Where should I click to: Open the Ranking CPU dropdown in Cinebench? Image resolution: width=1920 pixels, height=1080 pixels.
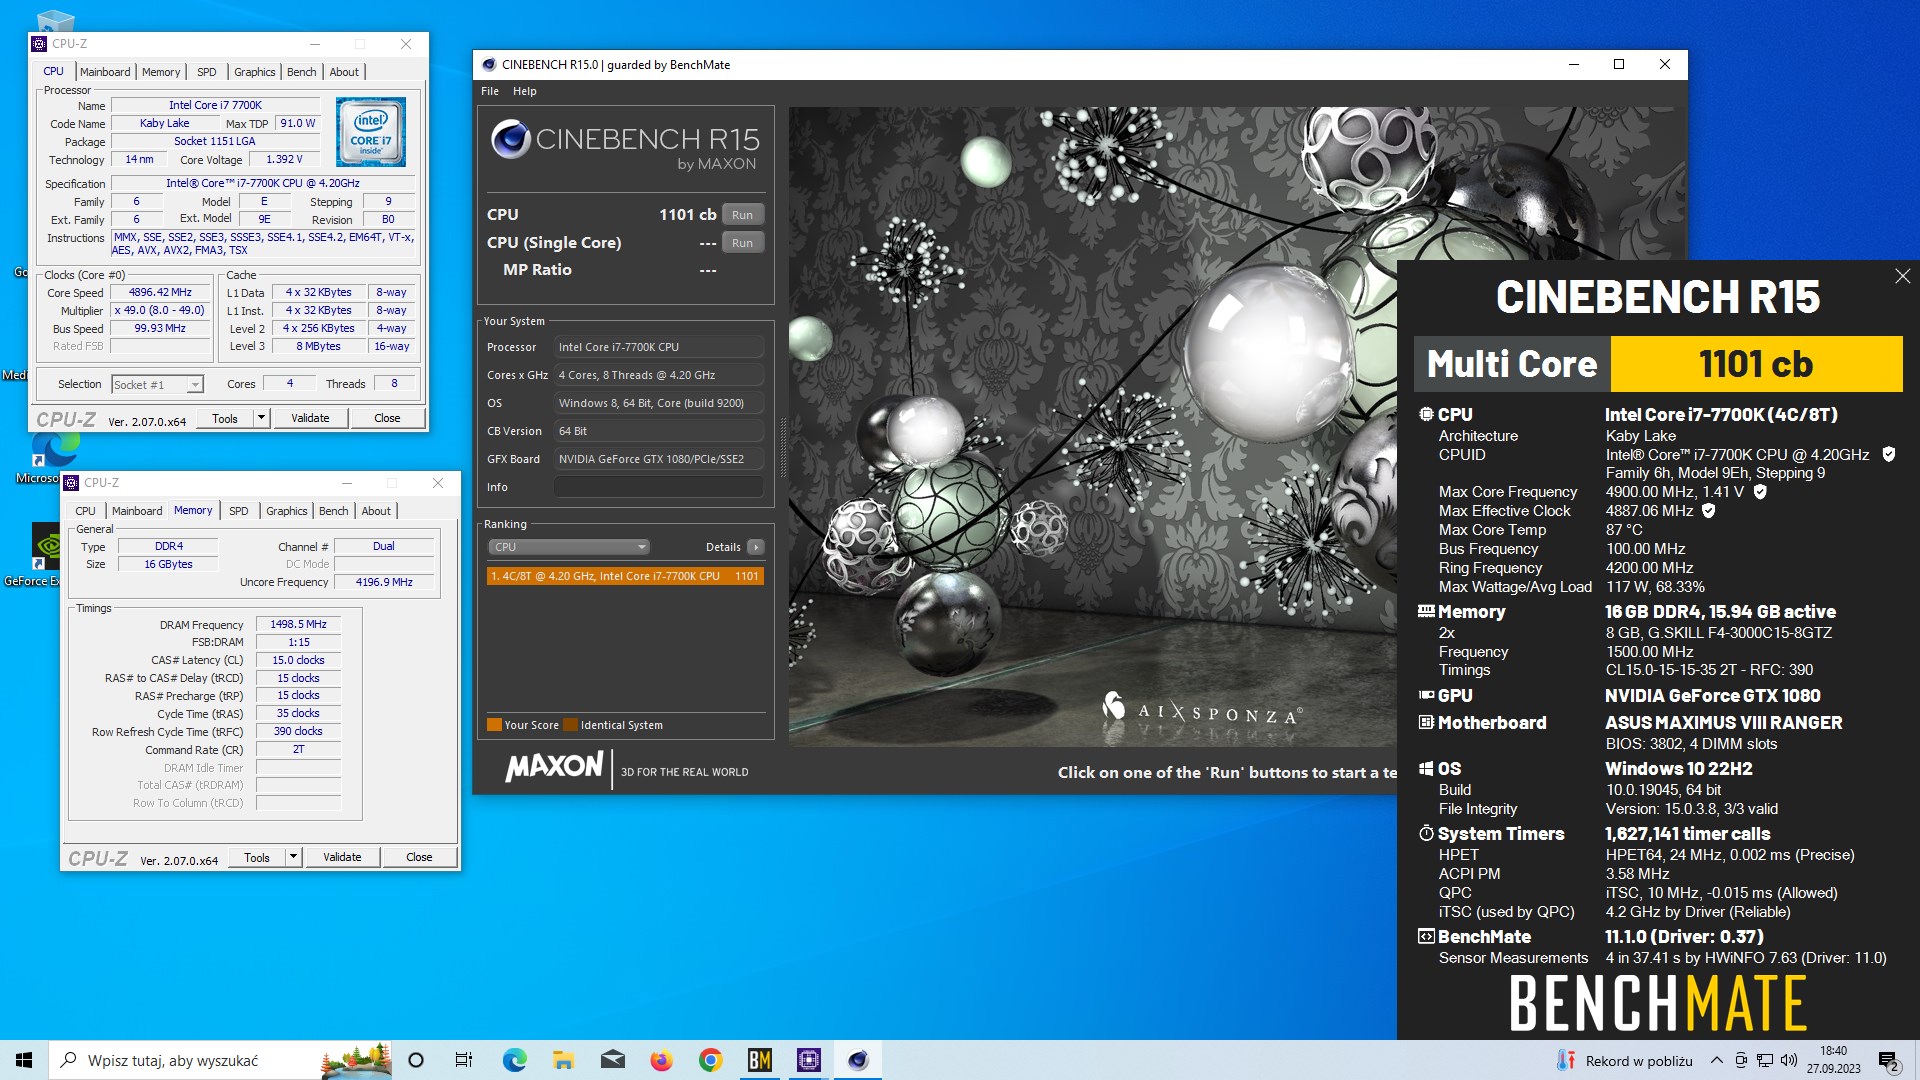[569, 547]
